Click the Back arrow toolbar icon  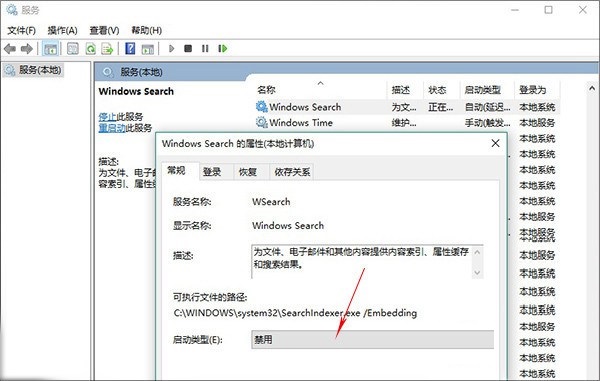(10, 49)
